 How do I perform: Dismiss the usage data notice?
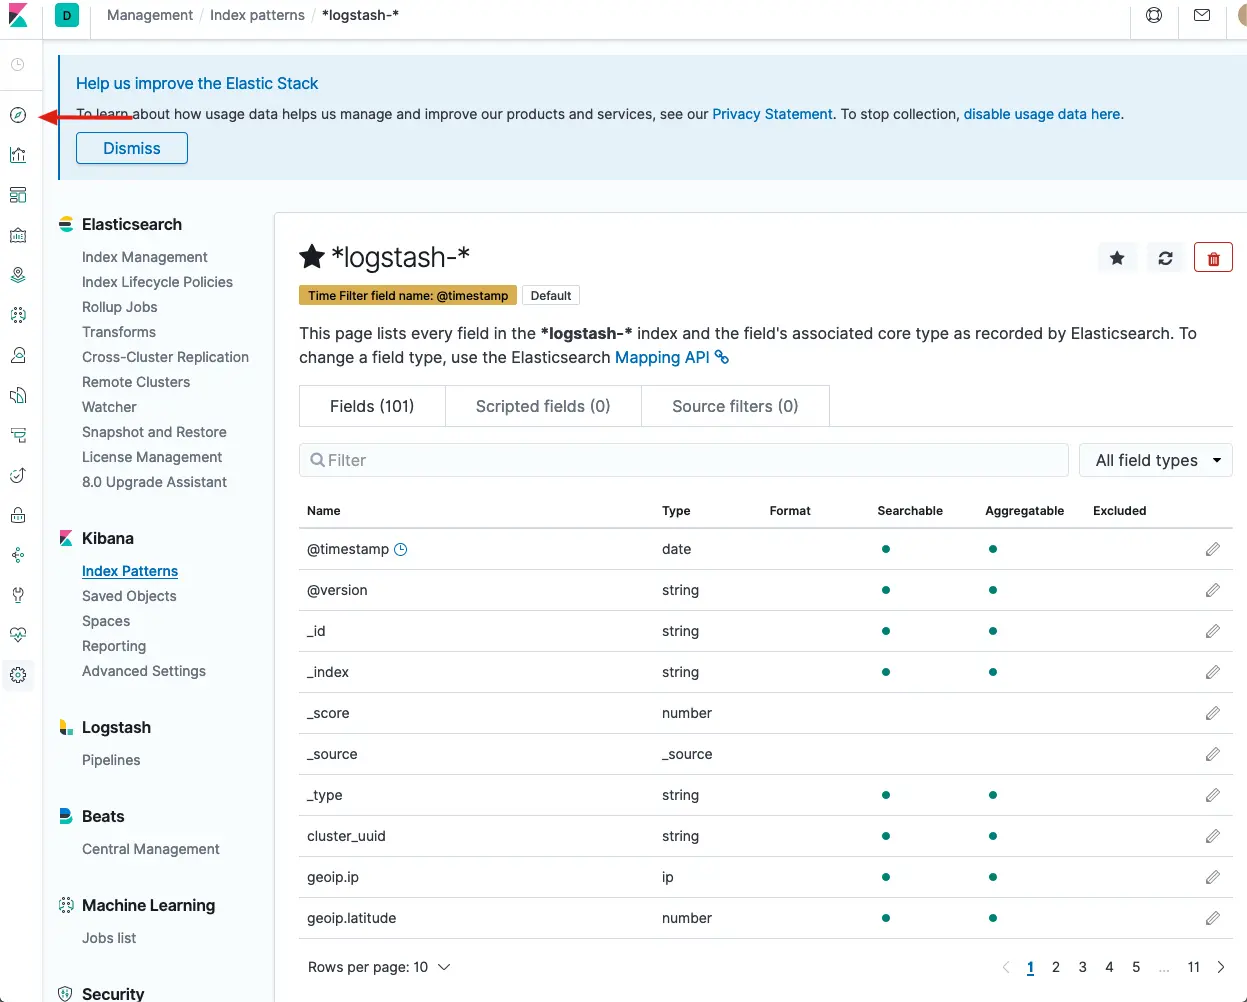pos(132,148)
